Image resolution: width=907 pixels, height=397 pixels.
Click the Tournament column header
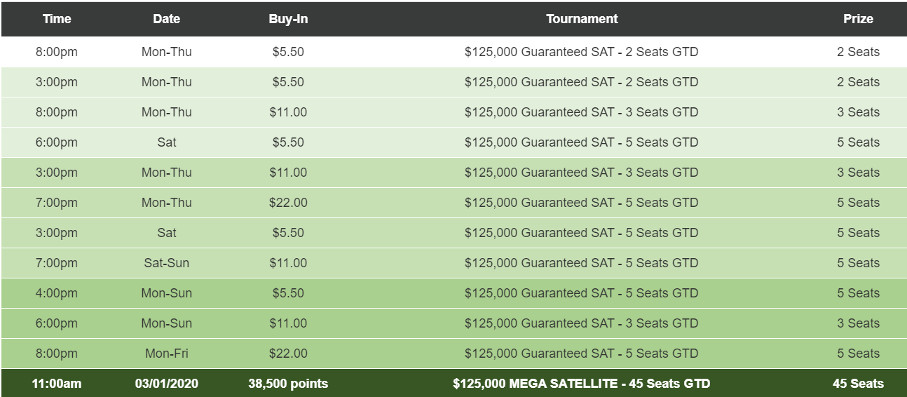click(581, 19)
